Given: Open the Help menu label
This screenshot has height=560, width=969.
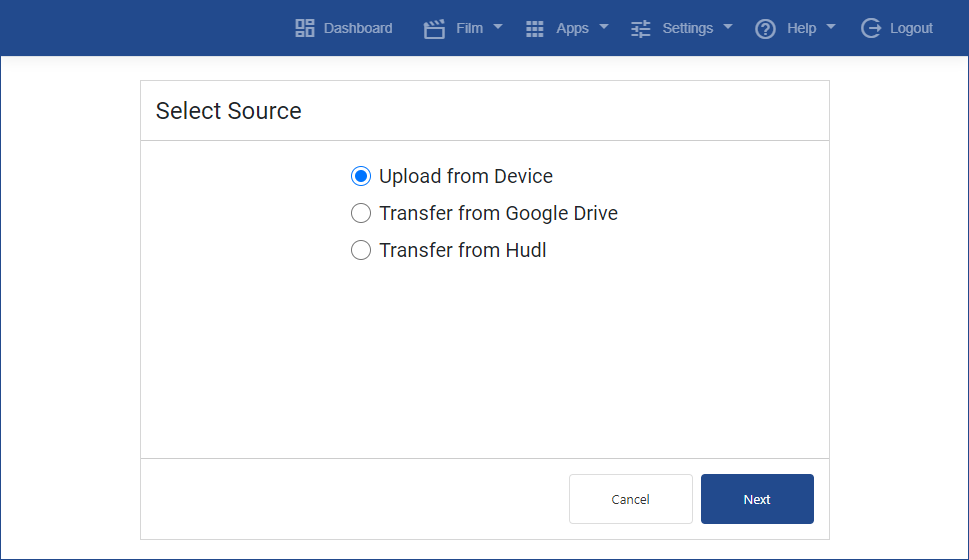Looking at the screenshot, I should (802, 28).
